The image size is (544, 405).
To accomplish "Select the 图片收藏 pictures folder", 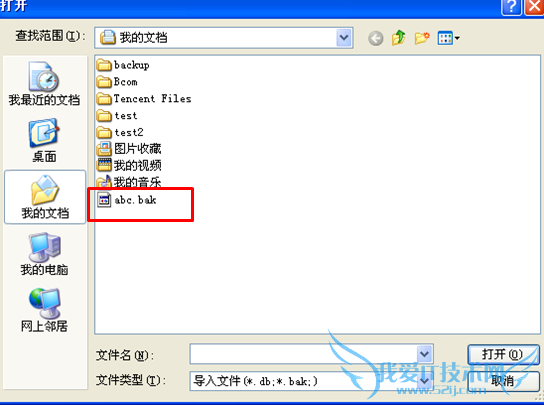I will [x=129, y=149].
